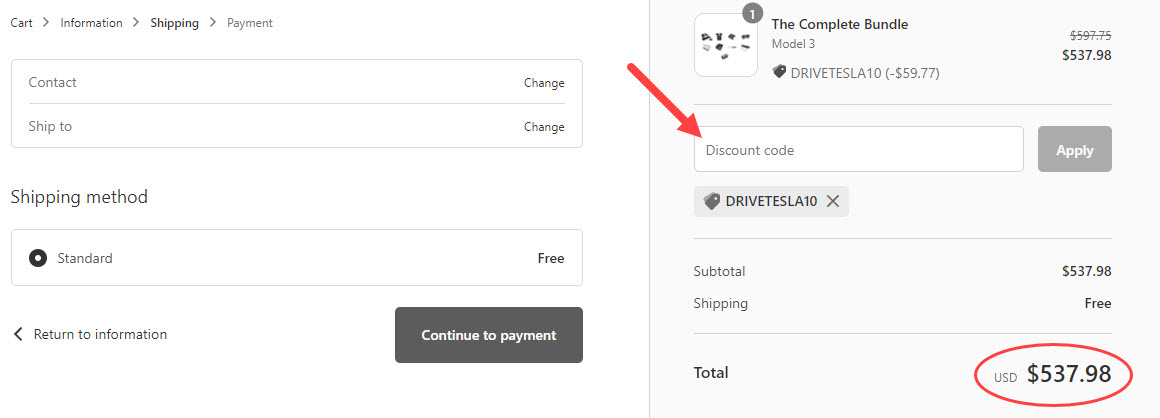Click Return to information link
1160x418 pixels.
[x=100, y=334]
